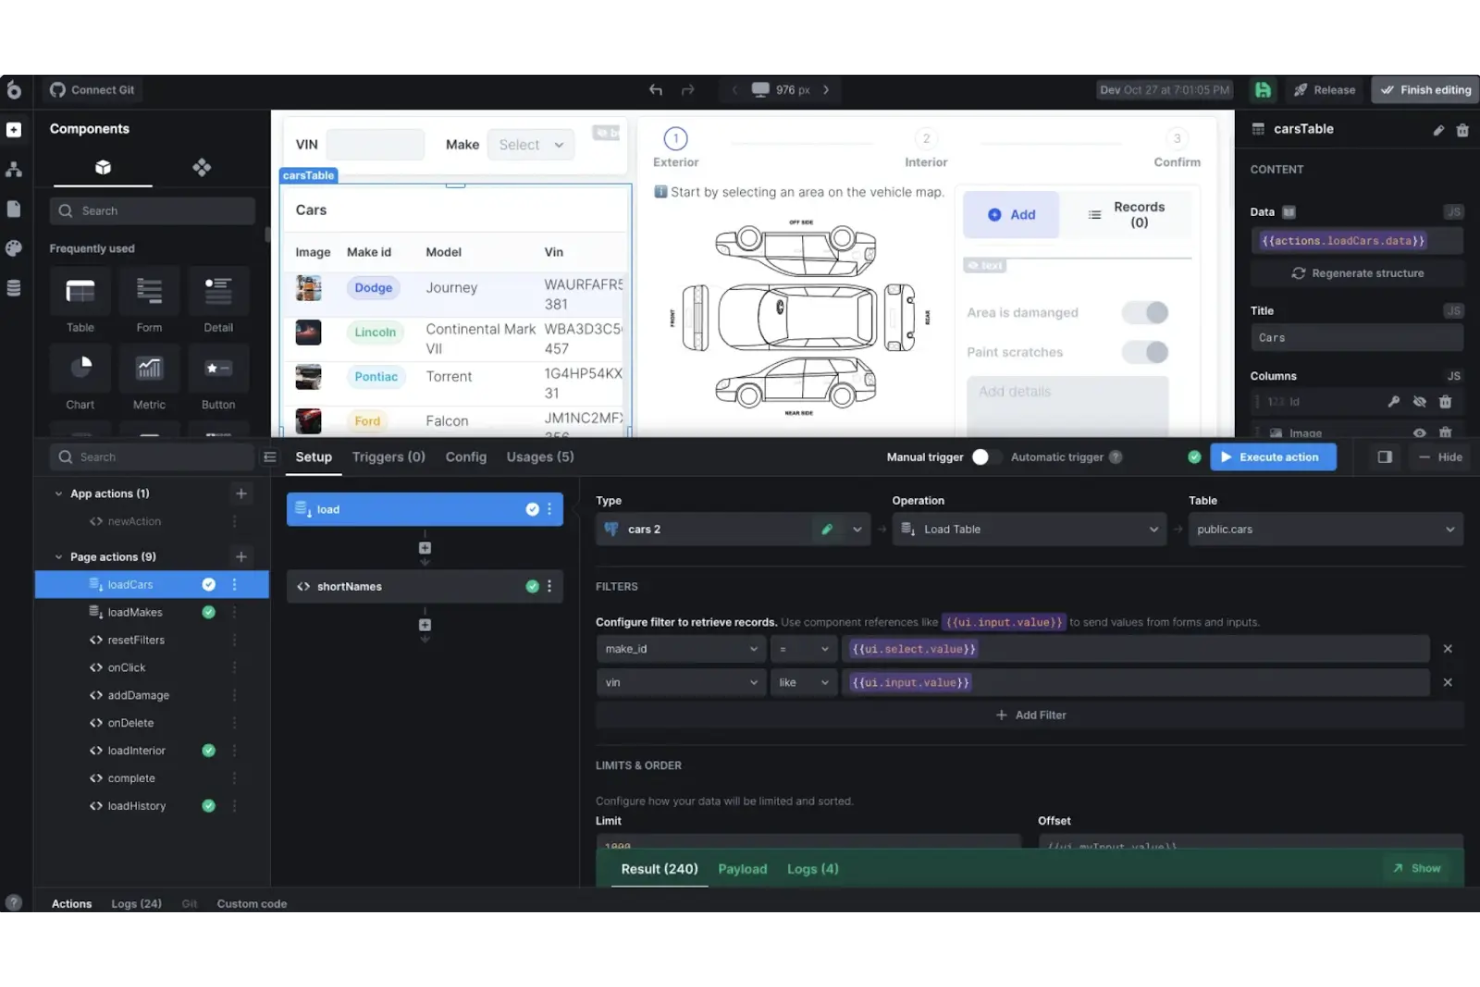Image resolution: width=1480 pixels, height=987 pixels.
Task: Delete carsTable using the trash icon
Action: click(1462, 130)
